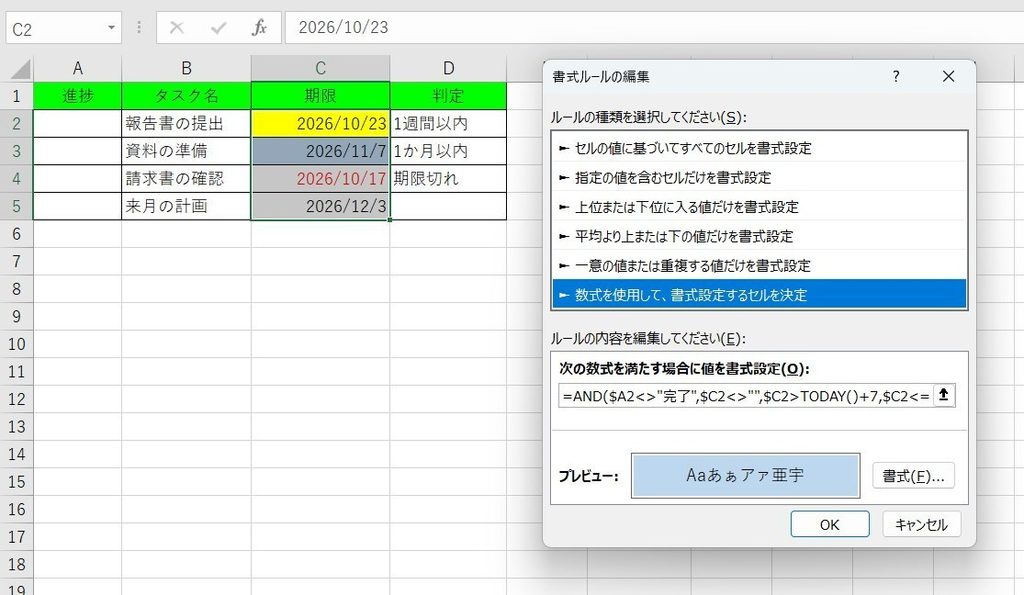Click header cell 判定
The width and height of the screenshot is (1024, 595).
point(448,96)
